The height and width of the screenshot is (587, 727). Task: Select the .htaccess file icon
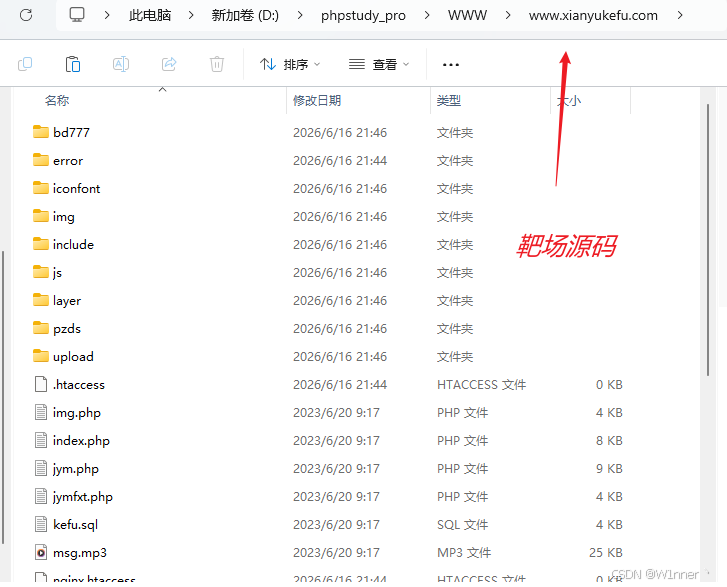(x=41, y=384)
